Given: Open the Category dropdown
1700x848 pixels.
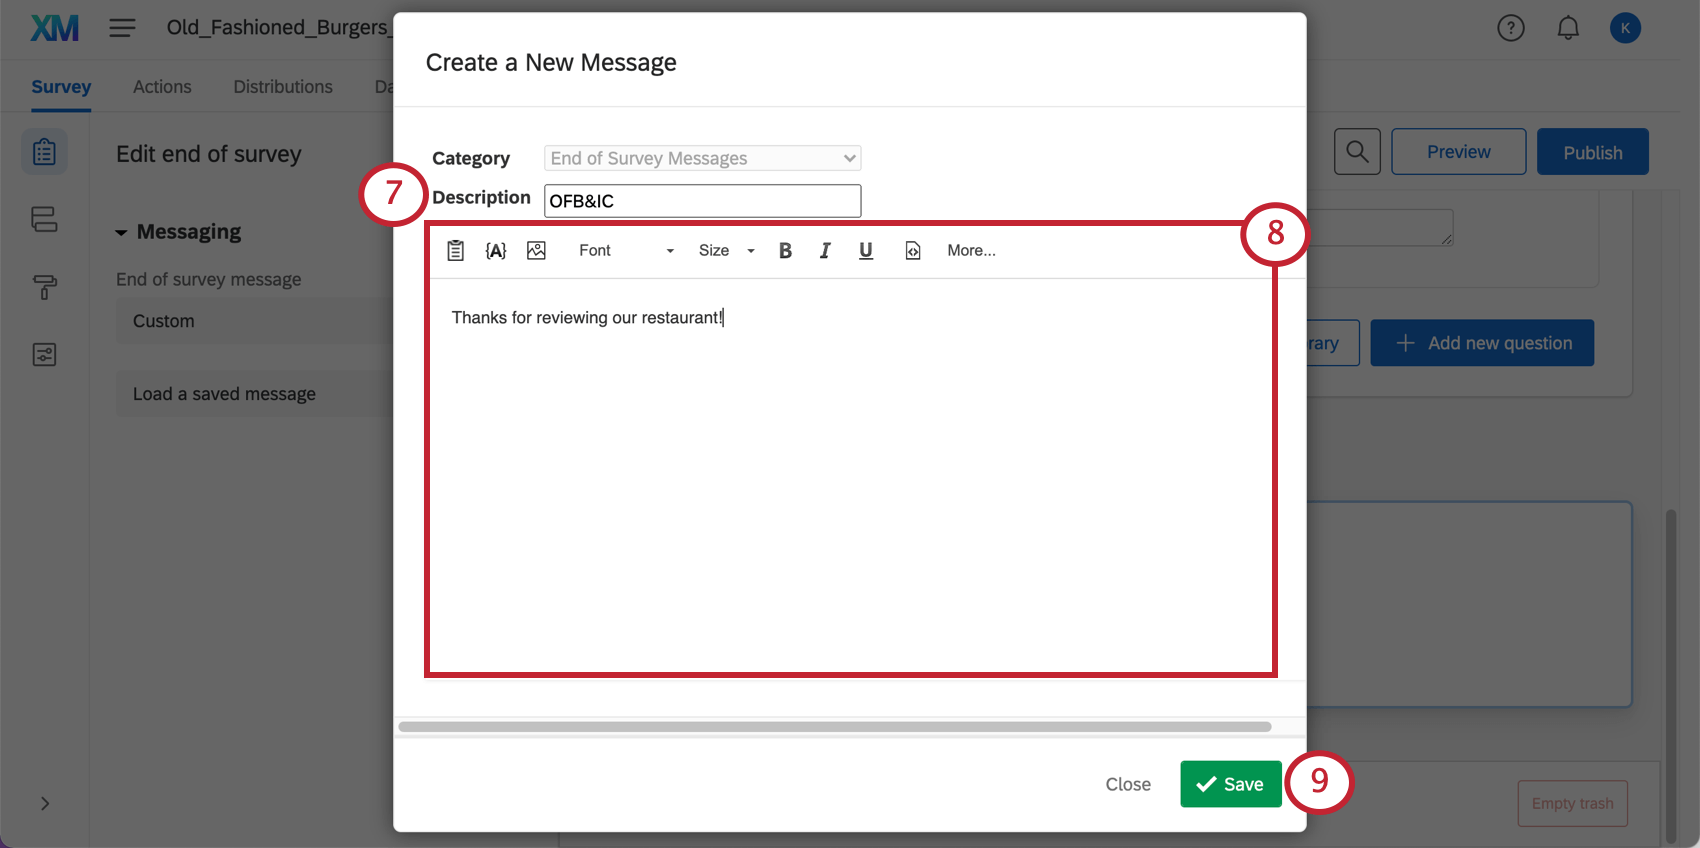Looking at the screenshot, I should 702,158.
